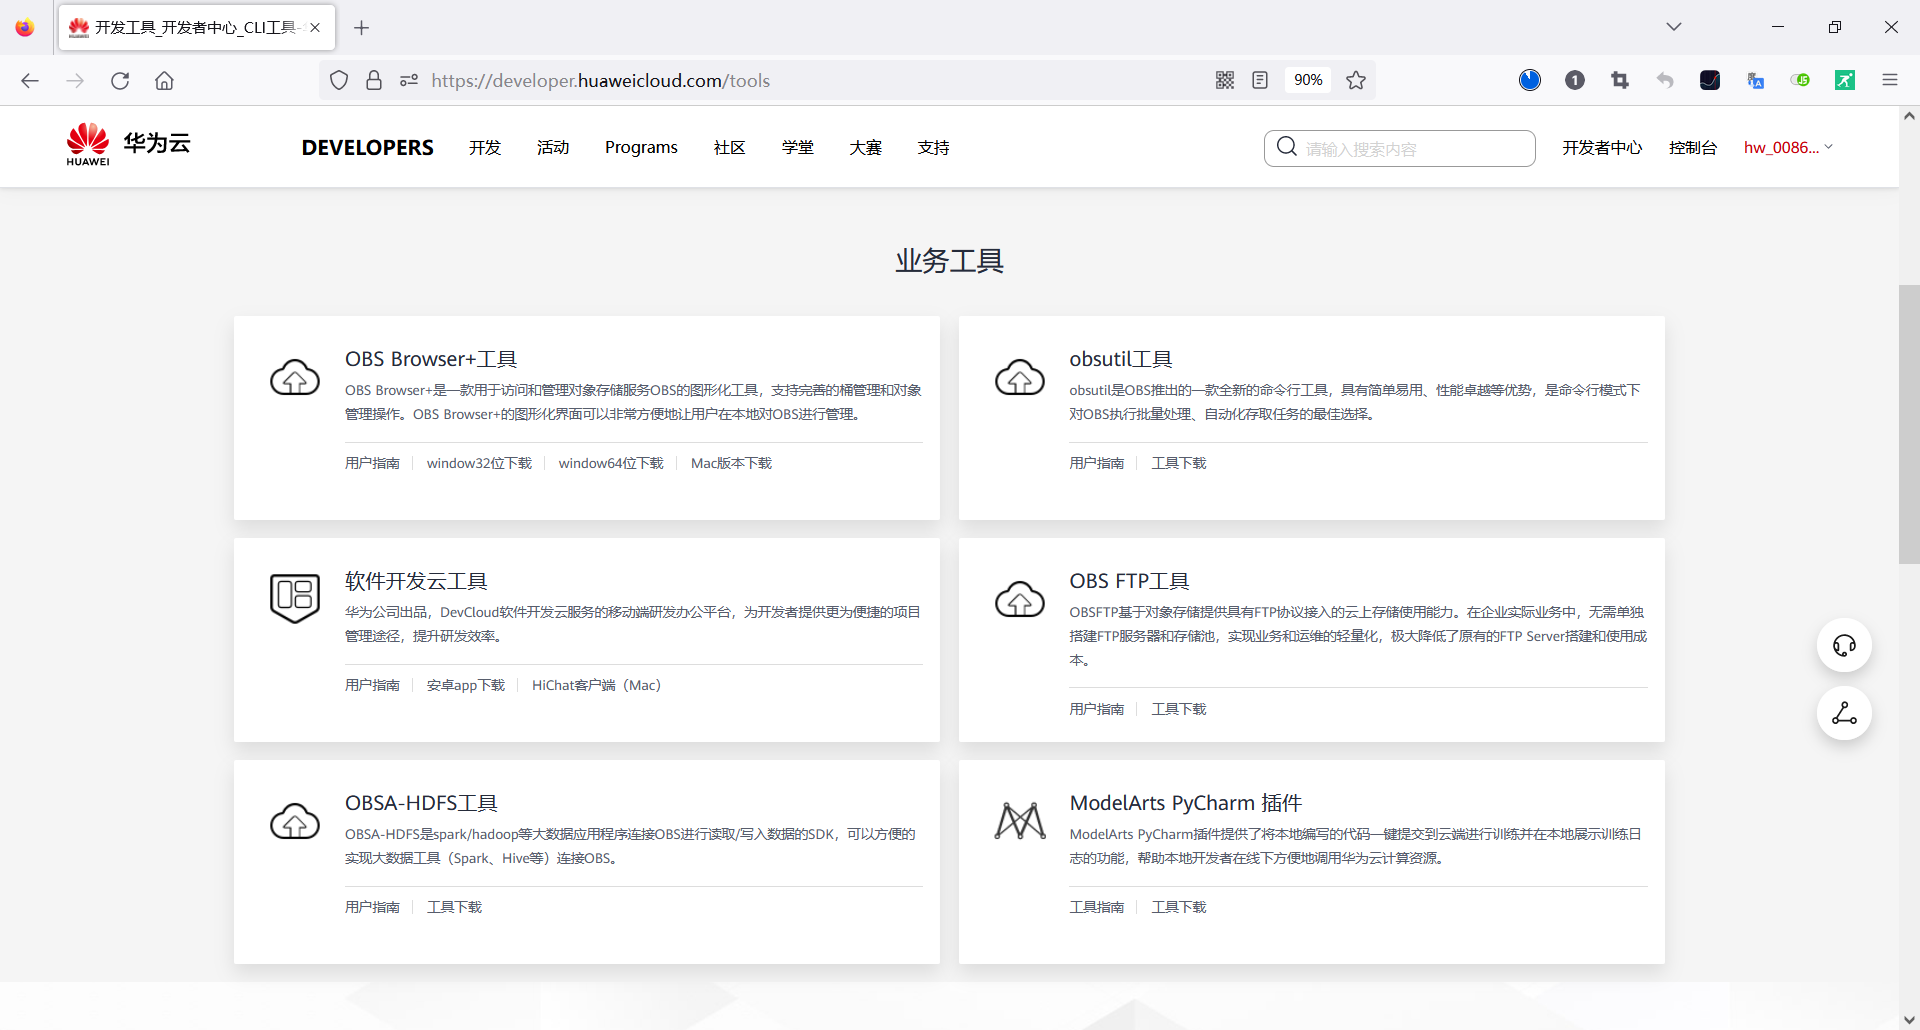Open the screenshot capture extension
Viewport: 1920px width, 1030px height.
pos(1620,80)
